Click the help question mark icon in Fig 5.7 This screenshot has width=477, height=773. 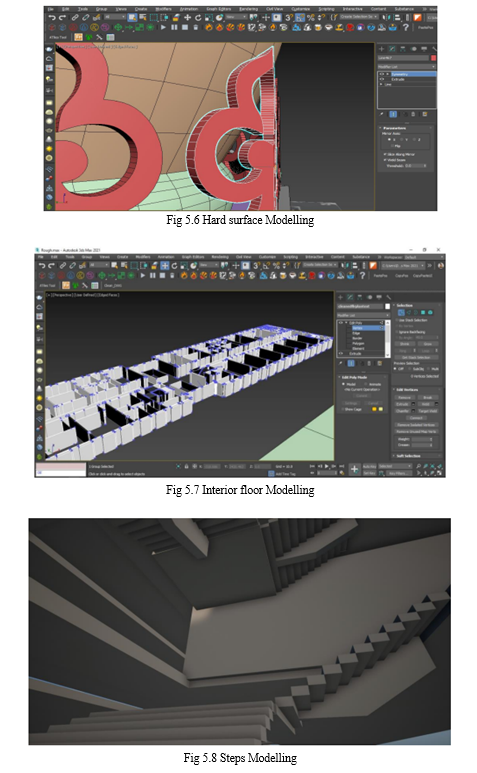point(362,275)
